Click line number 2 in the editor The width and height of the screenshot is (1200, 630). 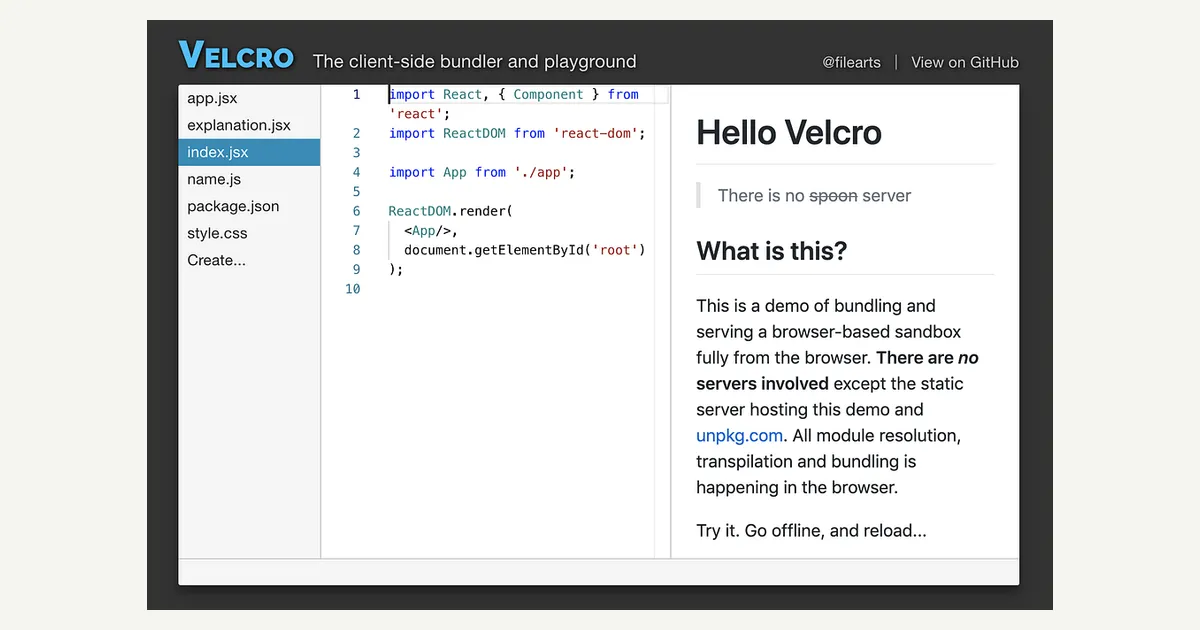(x=356, y=133)
